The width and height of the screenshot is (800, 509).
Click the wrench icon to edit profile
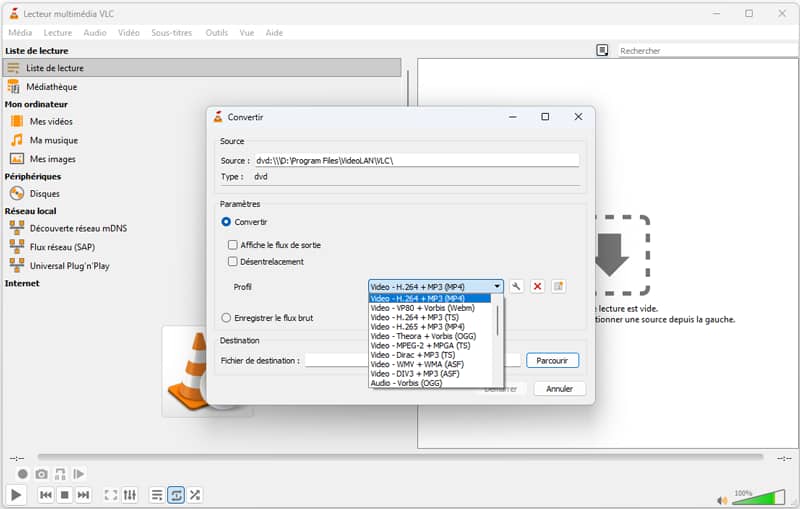[x=516, y=286]
